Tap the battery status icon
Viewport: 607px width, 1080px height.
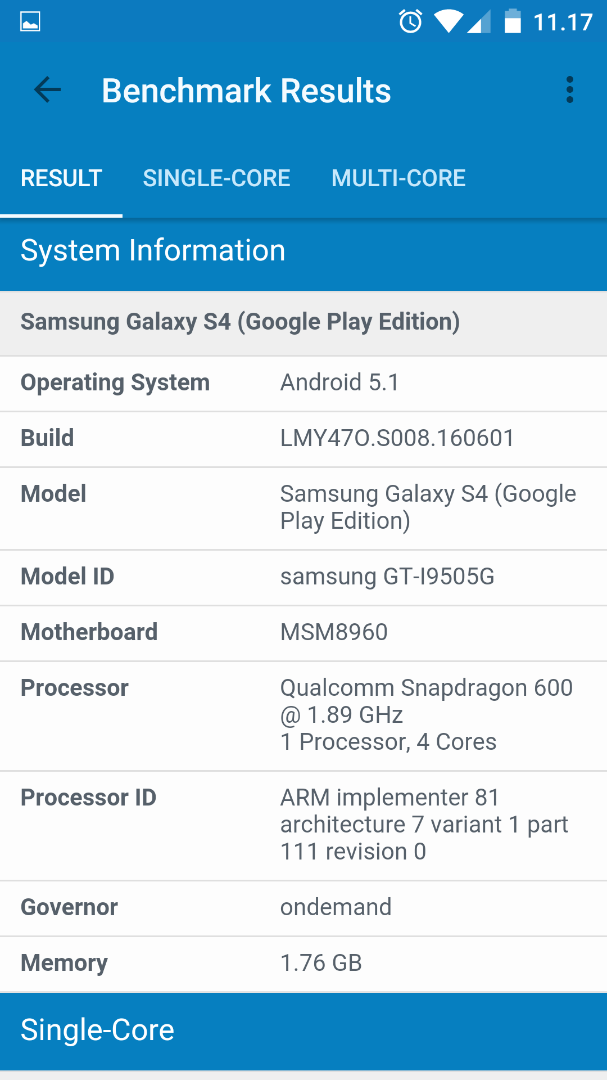tap(512, 22)
